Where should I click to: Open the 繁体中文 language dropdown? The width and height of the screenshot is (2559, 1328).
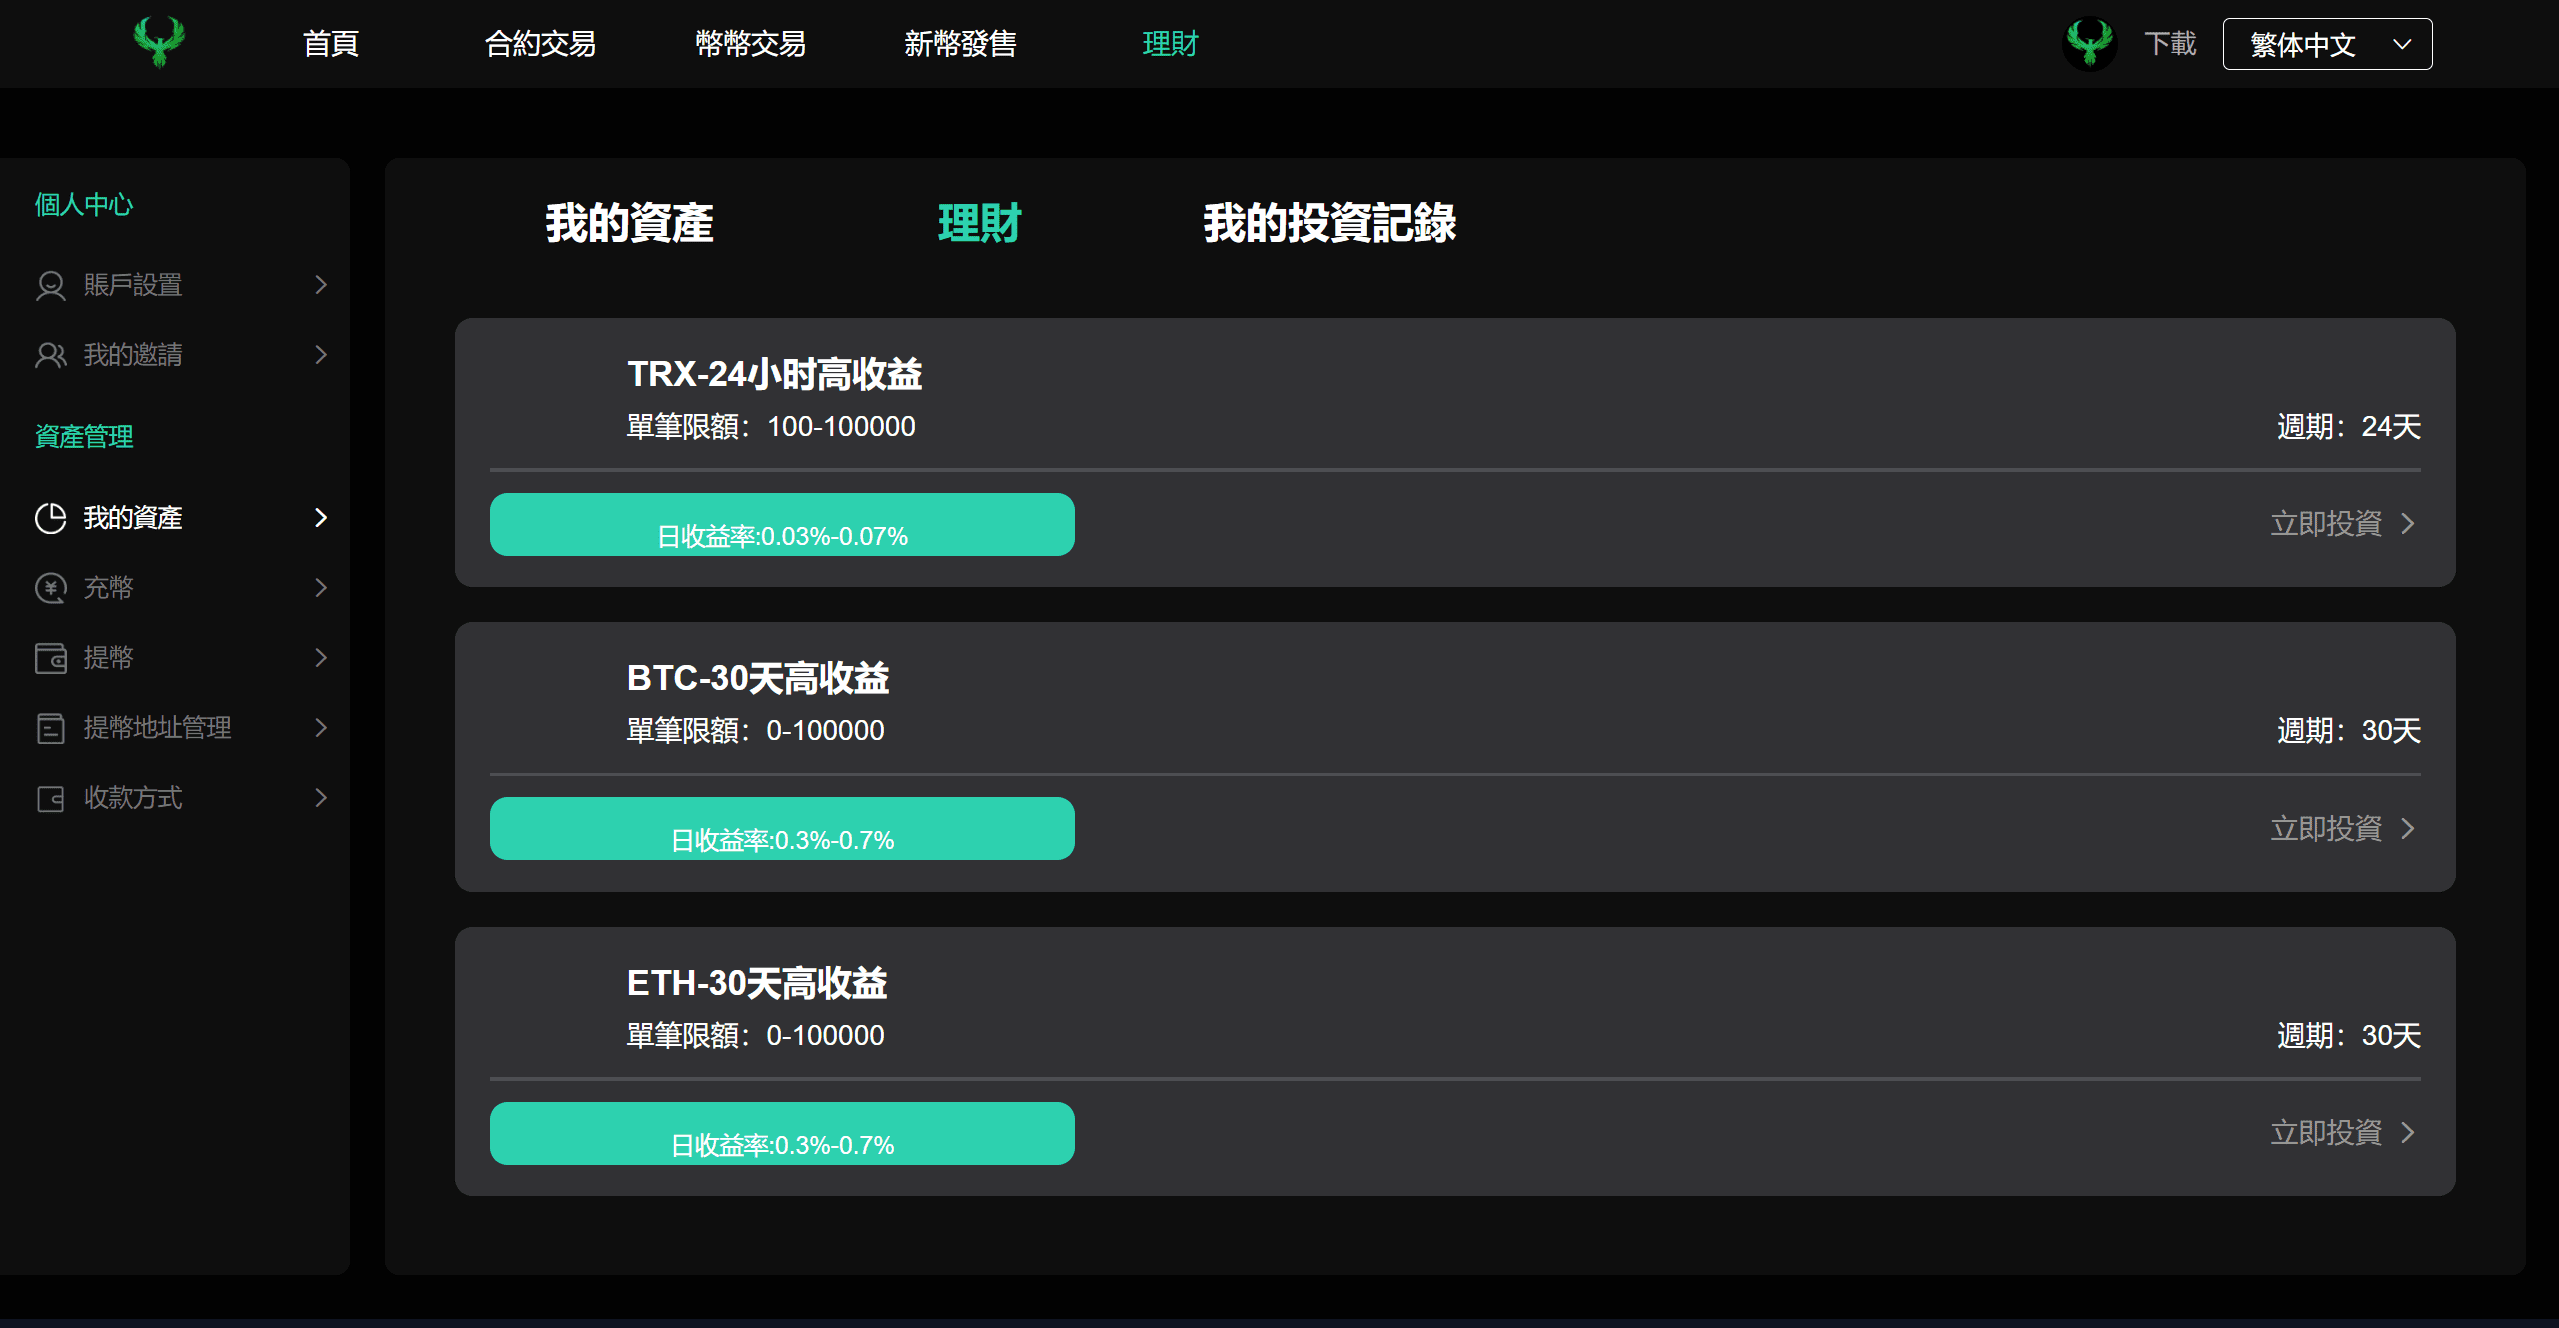pyautogui.click(x=2327, y=44)
